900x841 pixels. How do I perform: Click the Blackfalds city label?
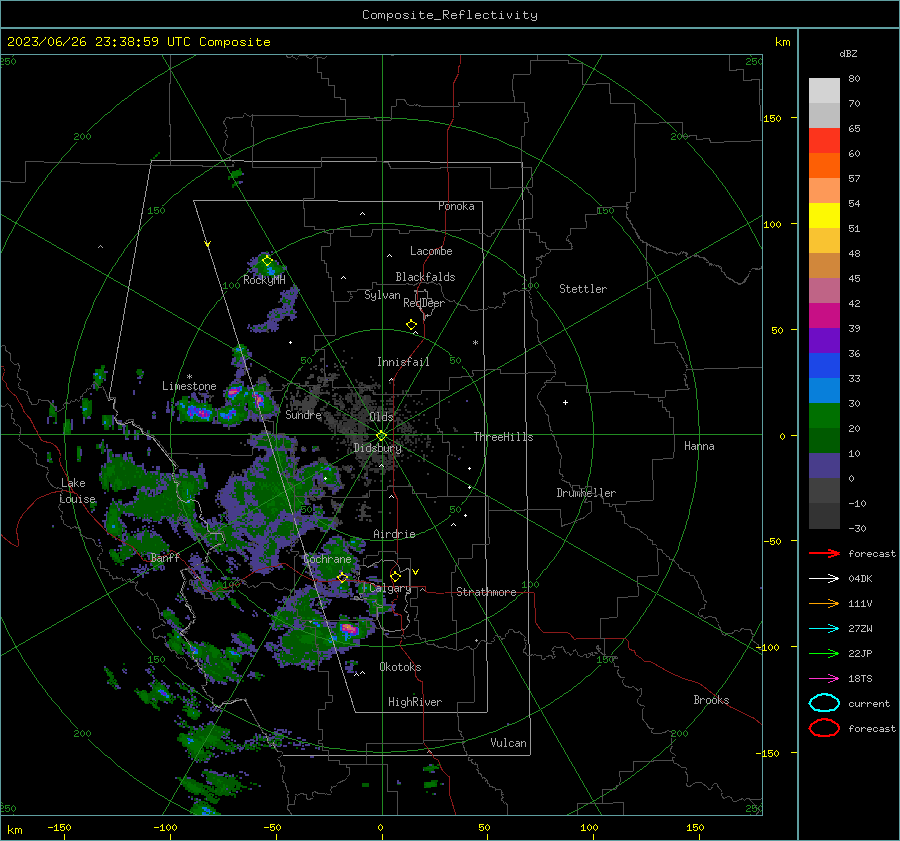click(425, 277)
